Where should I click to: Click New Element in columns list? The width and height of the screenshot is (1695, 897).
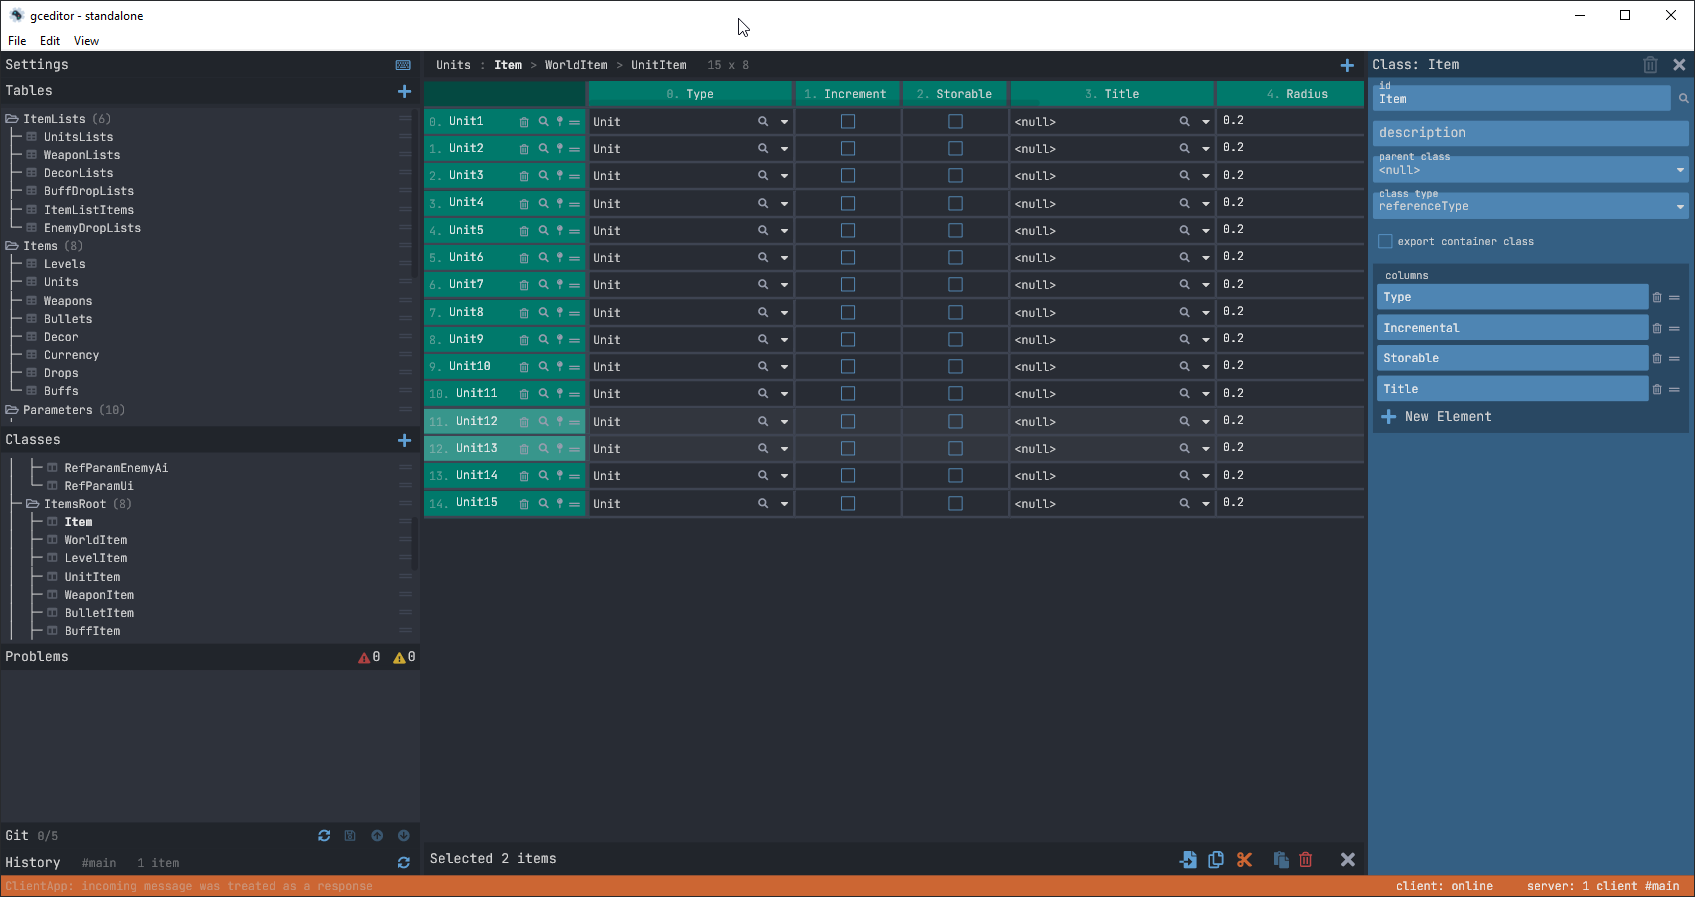[1447, 417]
